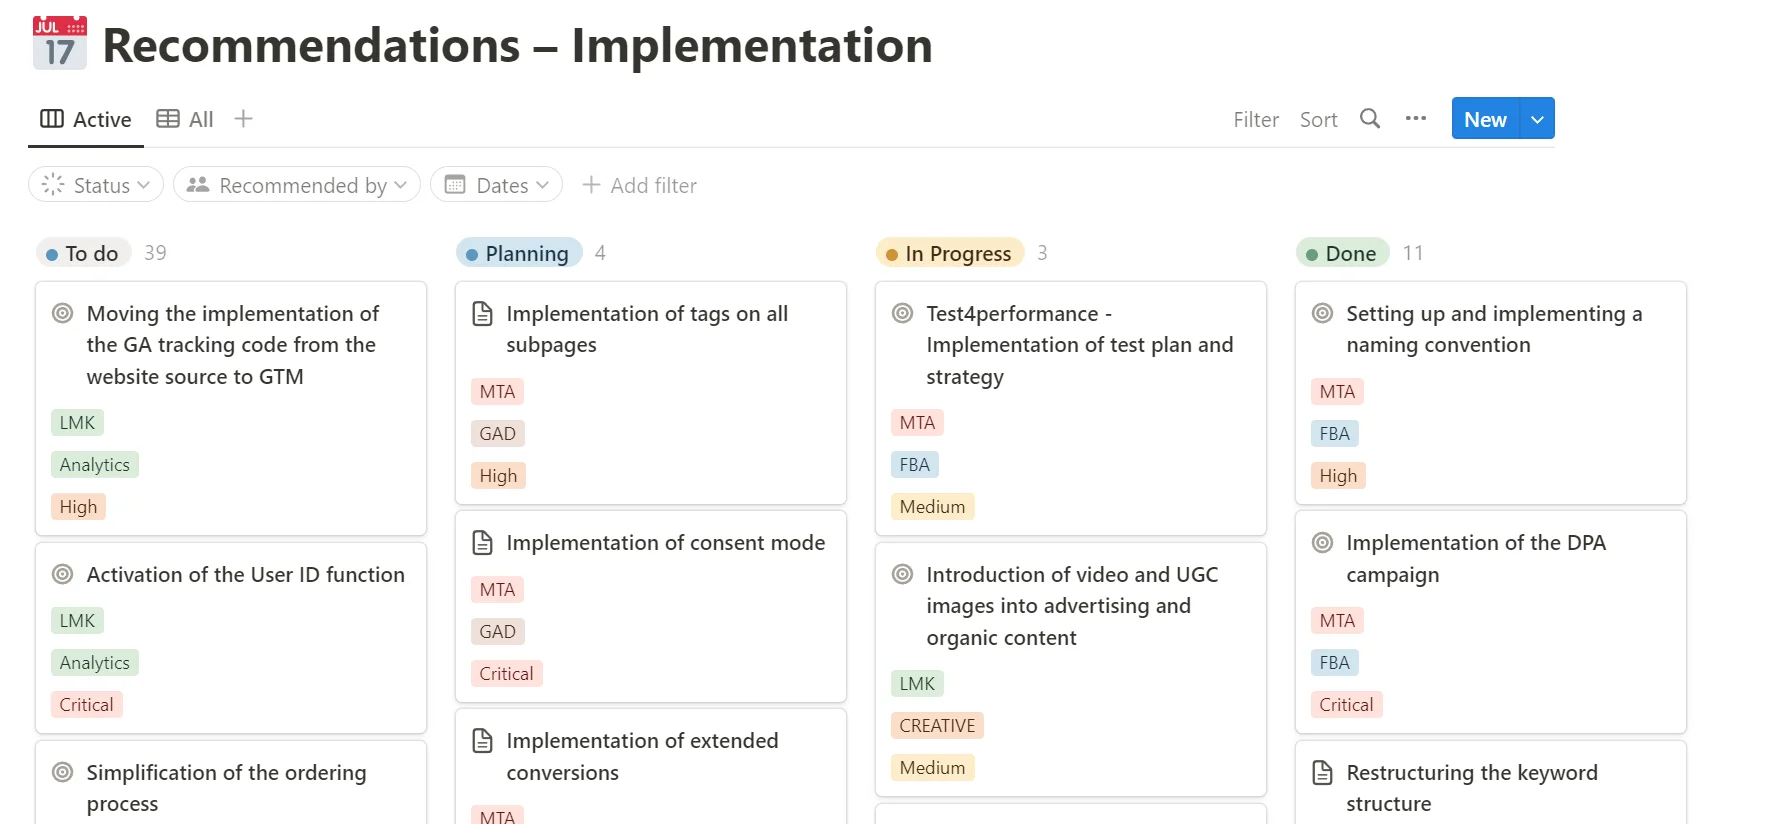
Task: Click the plus icon to add a view
Action: tap(243, 119)
